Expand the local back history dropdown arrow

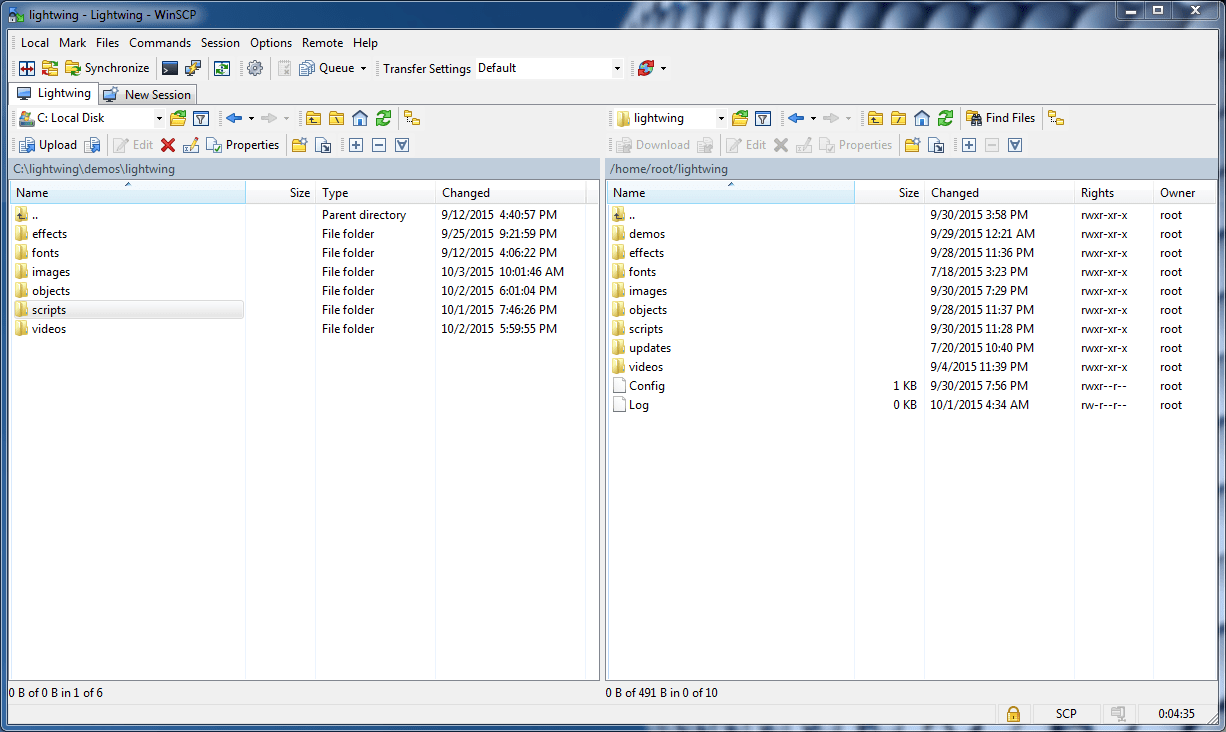251,118
